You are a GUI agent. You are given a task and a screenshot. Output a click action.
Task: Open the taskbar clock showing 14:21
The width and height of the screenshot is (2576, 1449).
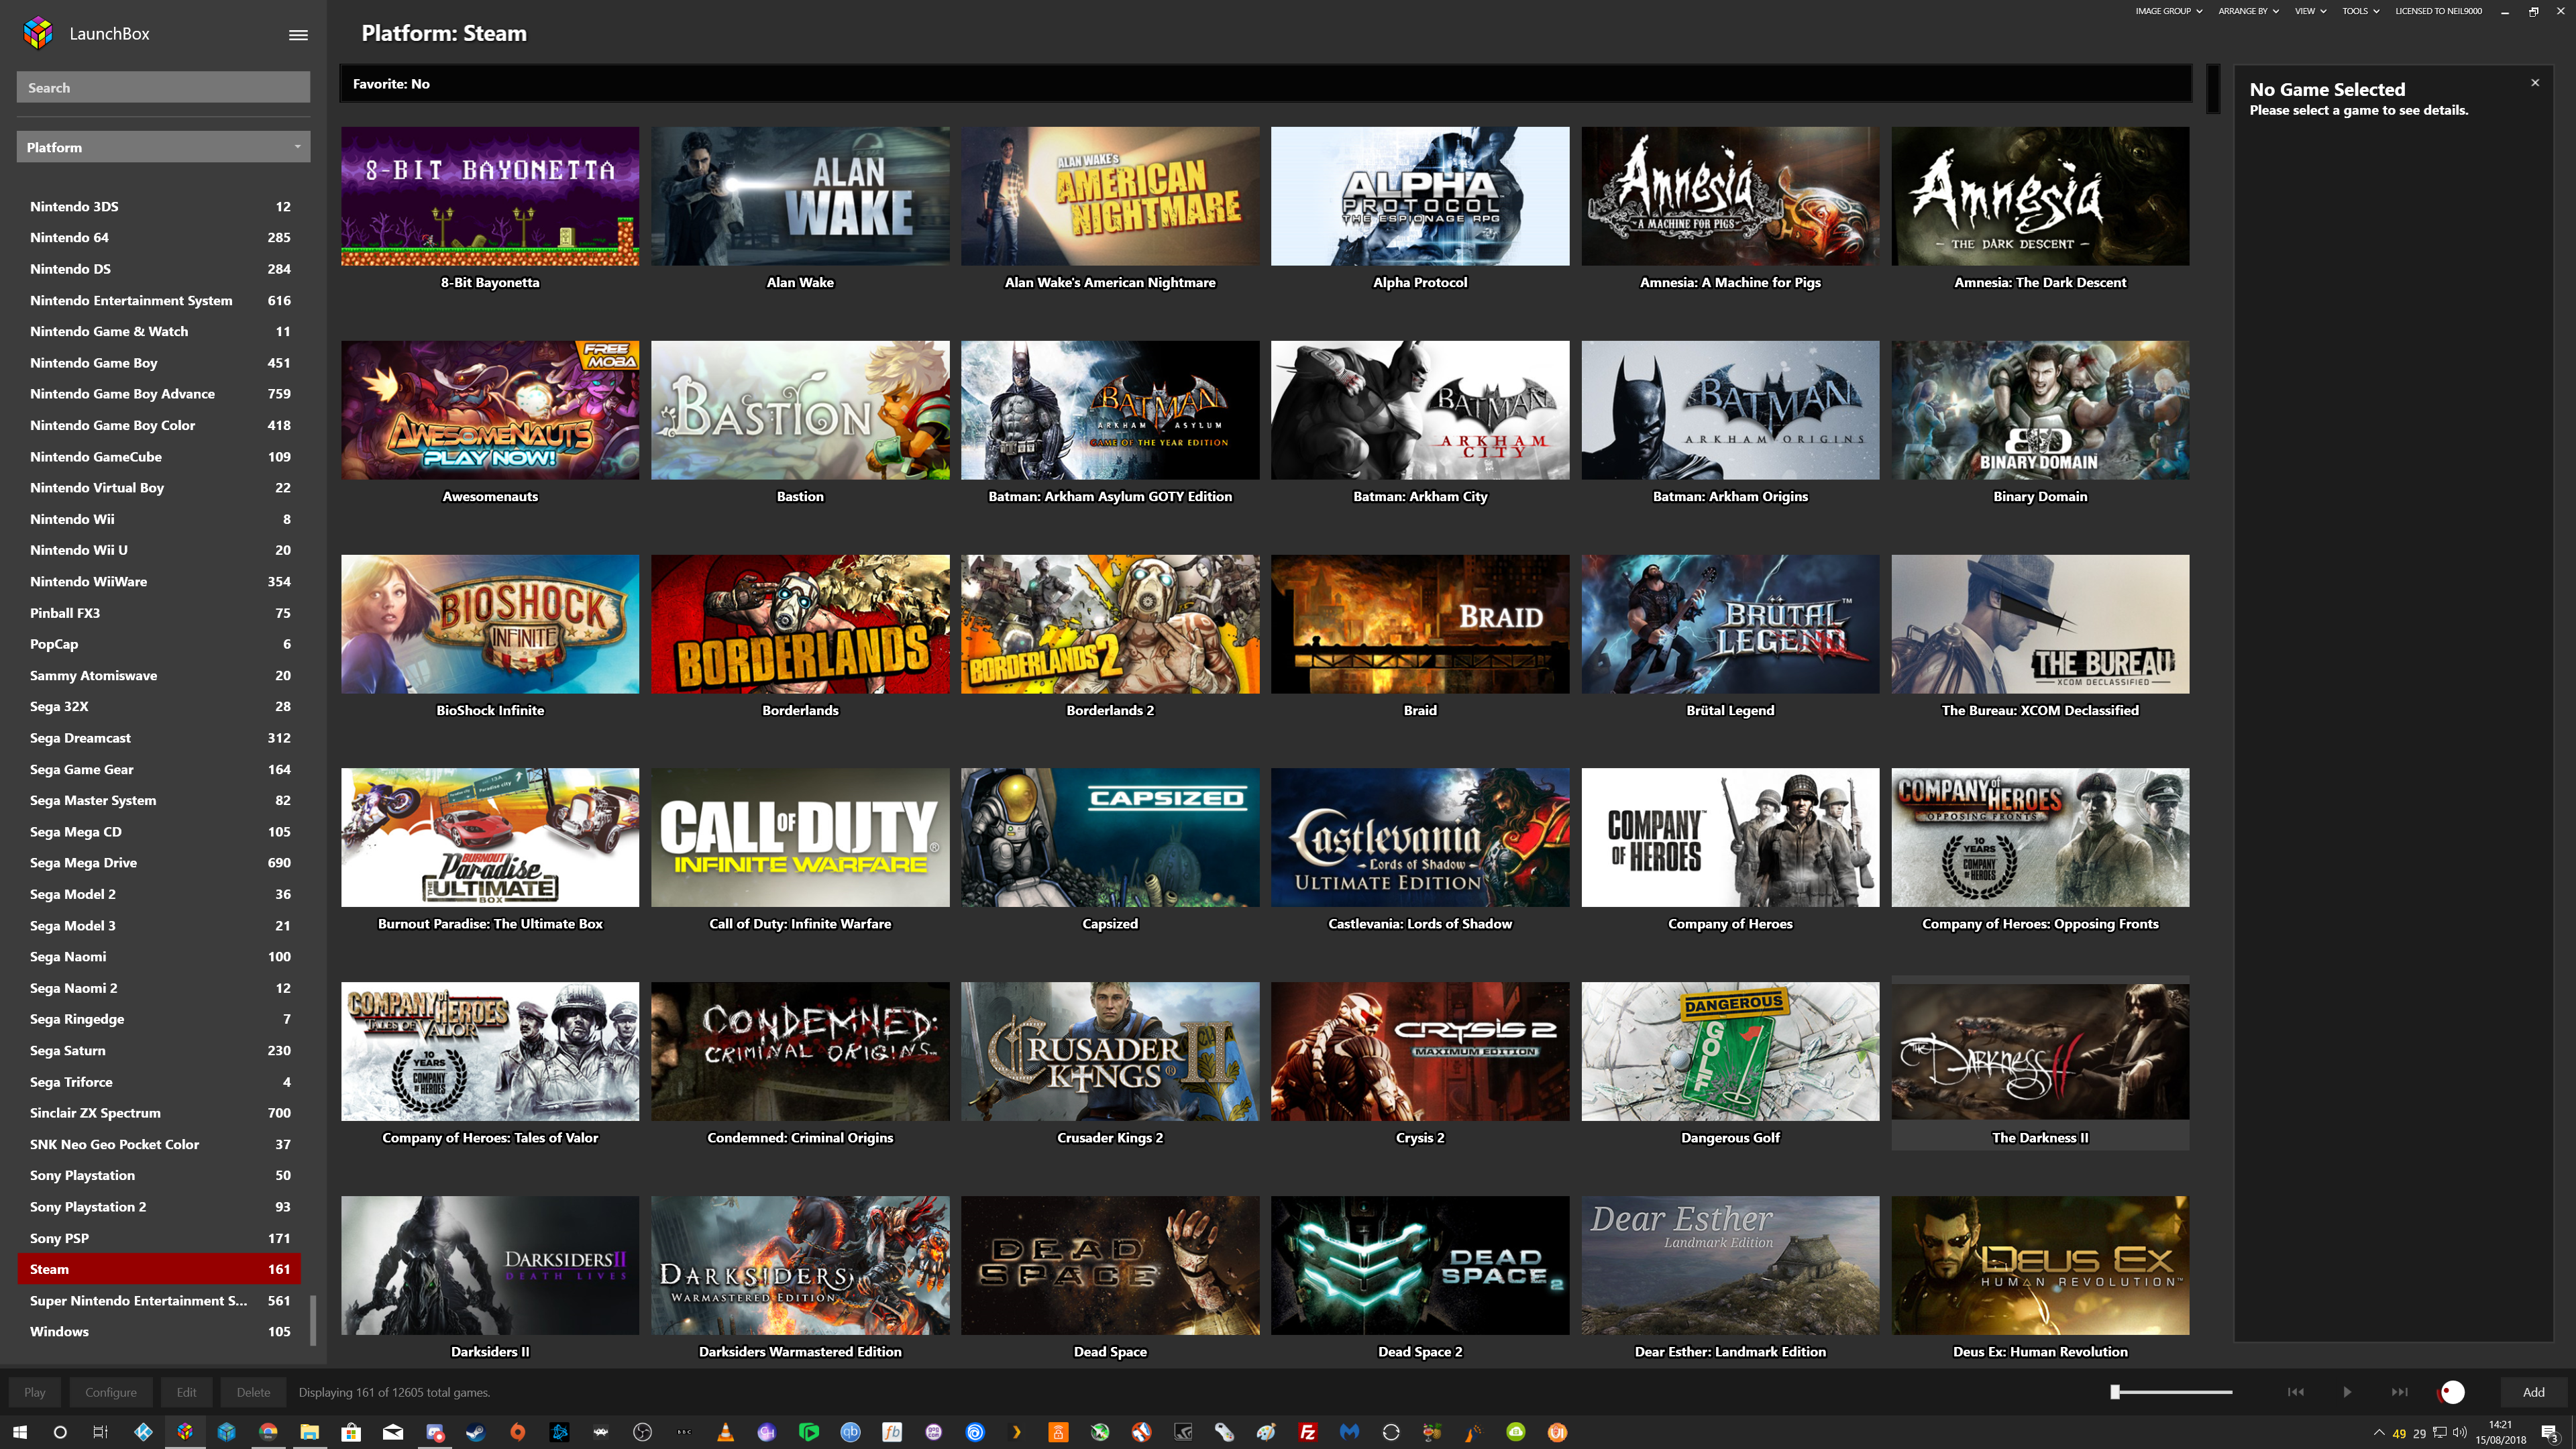(x=2500, y=1432)
